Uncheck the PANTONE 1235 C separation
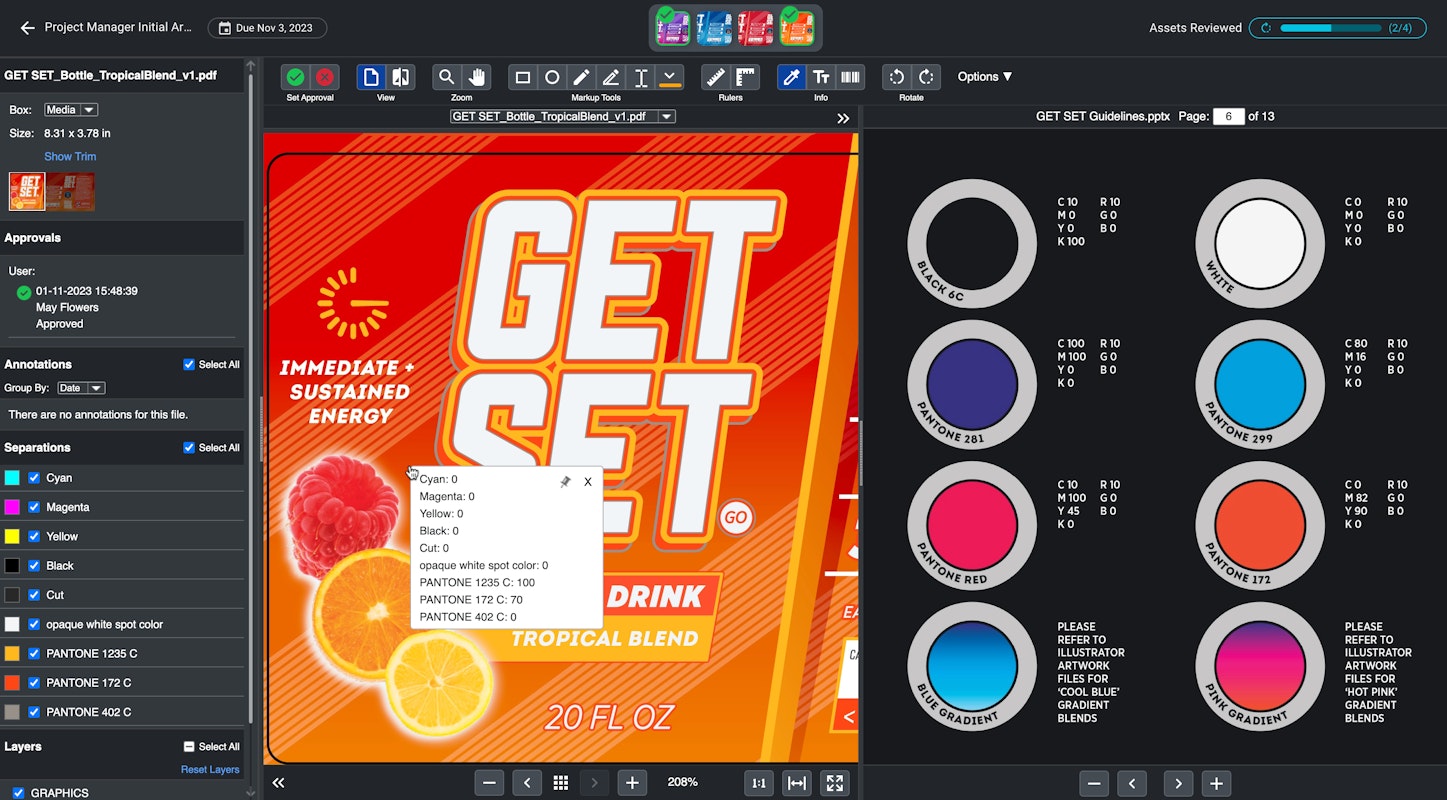 tap(34, 654)
